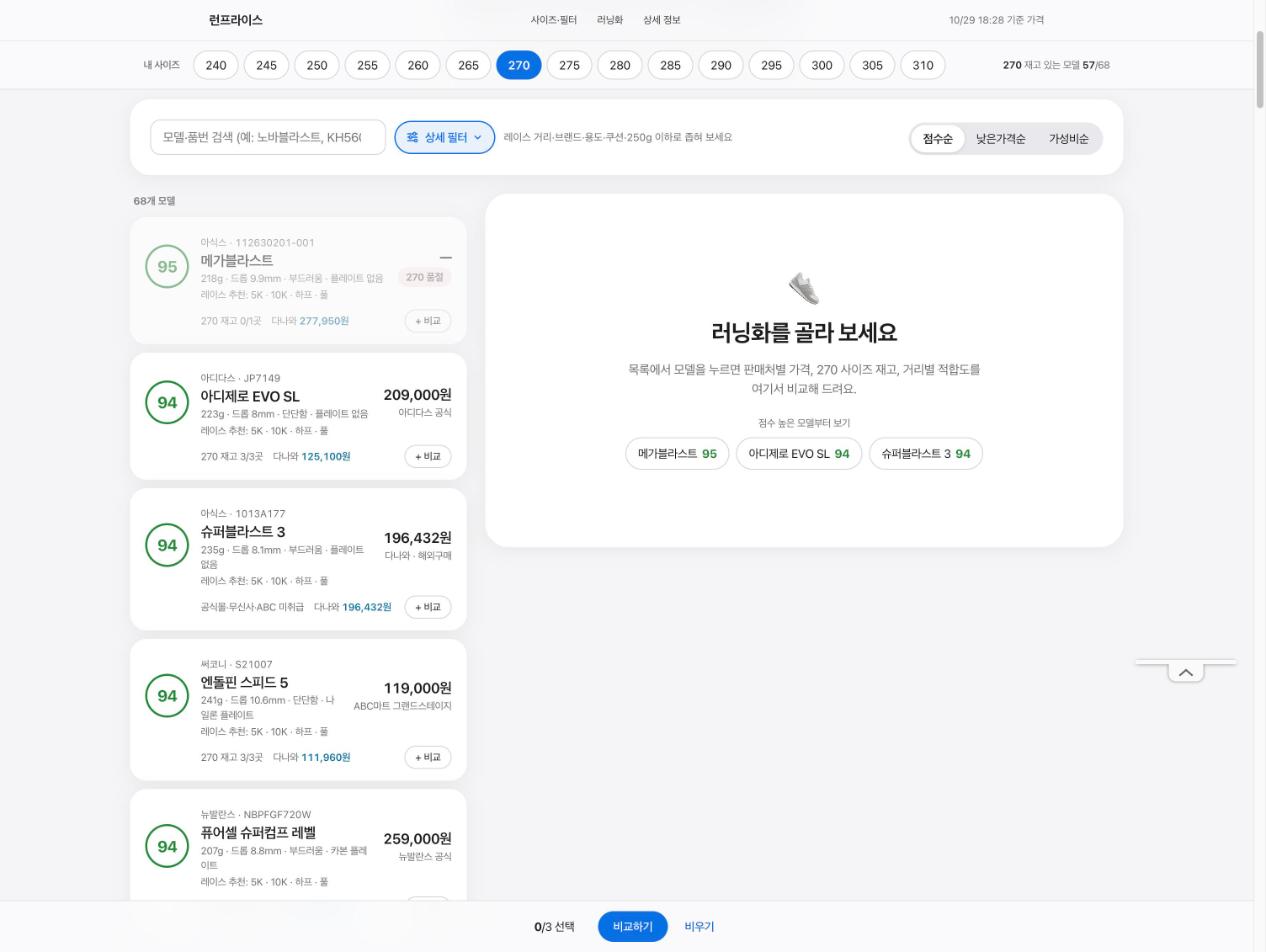Select size 275

click(x=569, y=65)
